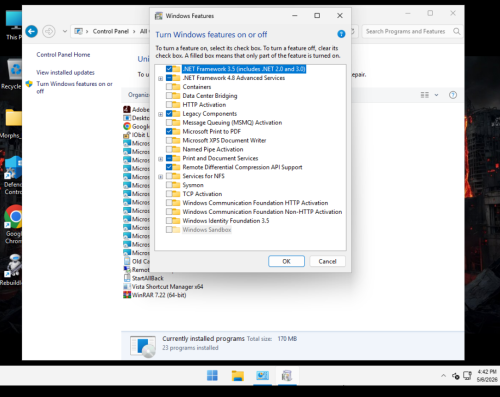
Task: Select the Recycle Bin desktop icon
Action: 13,74
